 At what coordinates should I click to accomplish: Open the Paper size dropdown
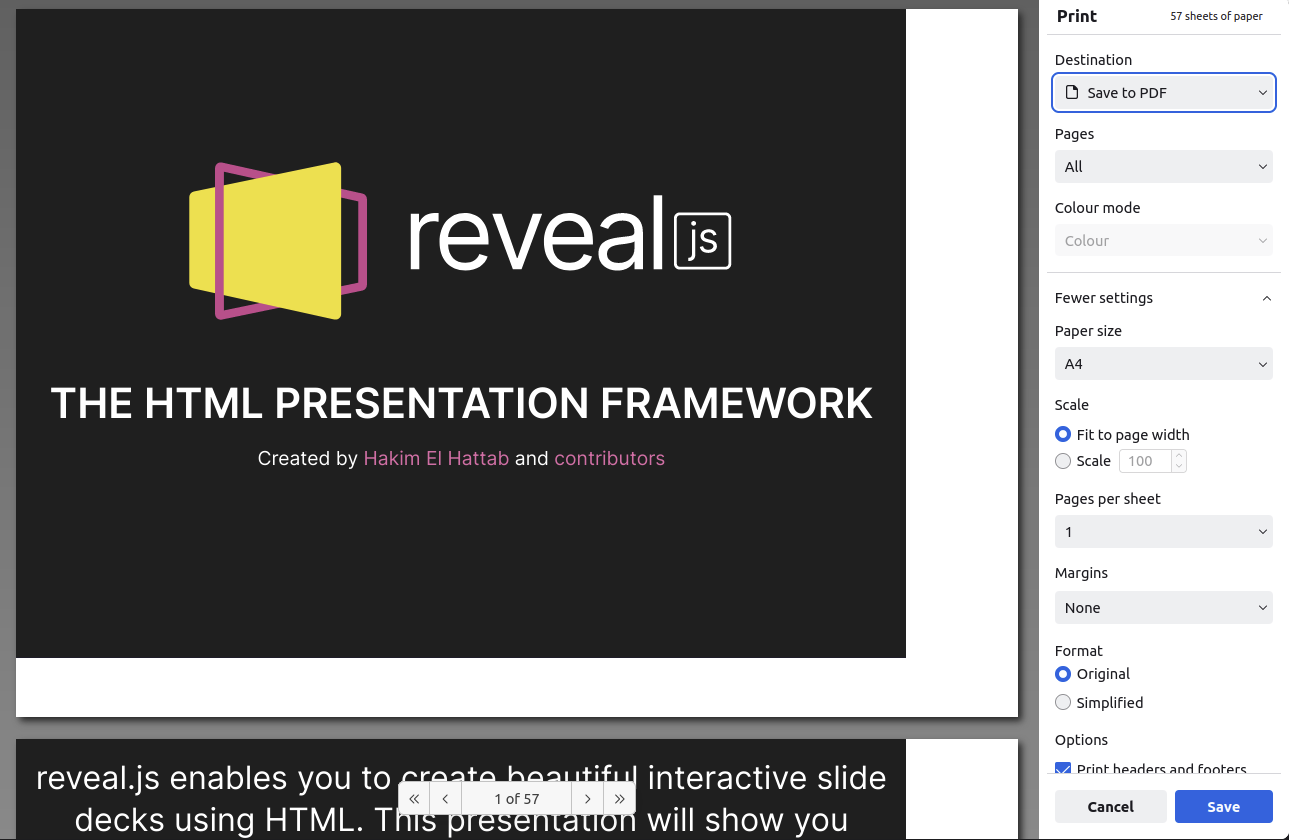tap(1163, 363)
